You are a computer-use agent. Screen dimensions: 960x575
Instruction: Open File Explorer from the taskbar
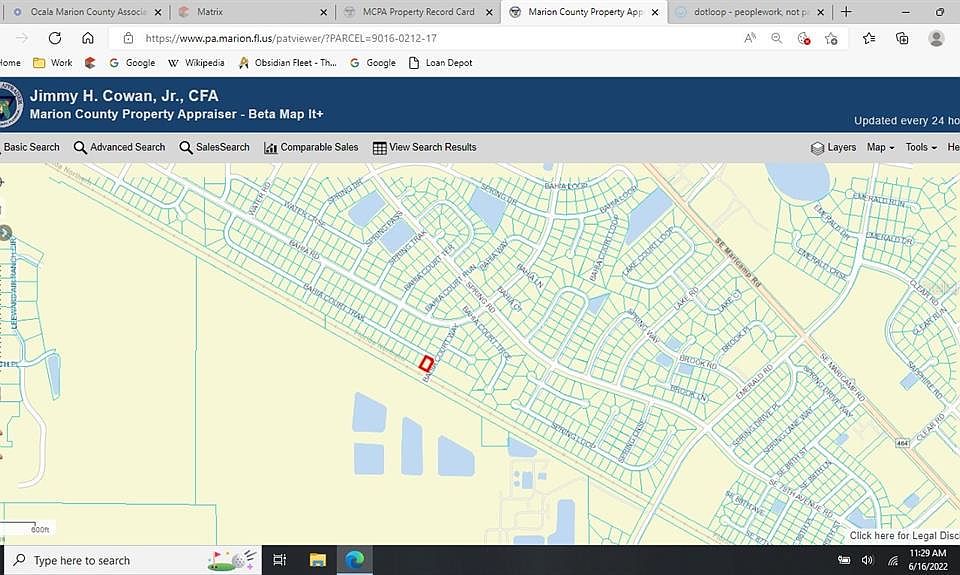pyautogui.click(x=318, y=560)
